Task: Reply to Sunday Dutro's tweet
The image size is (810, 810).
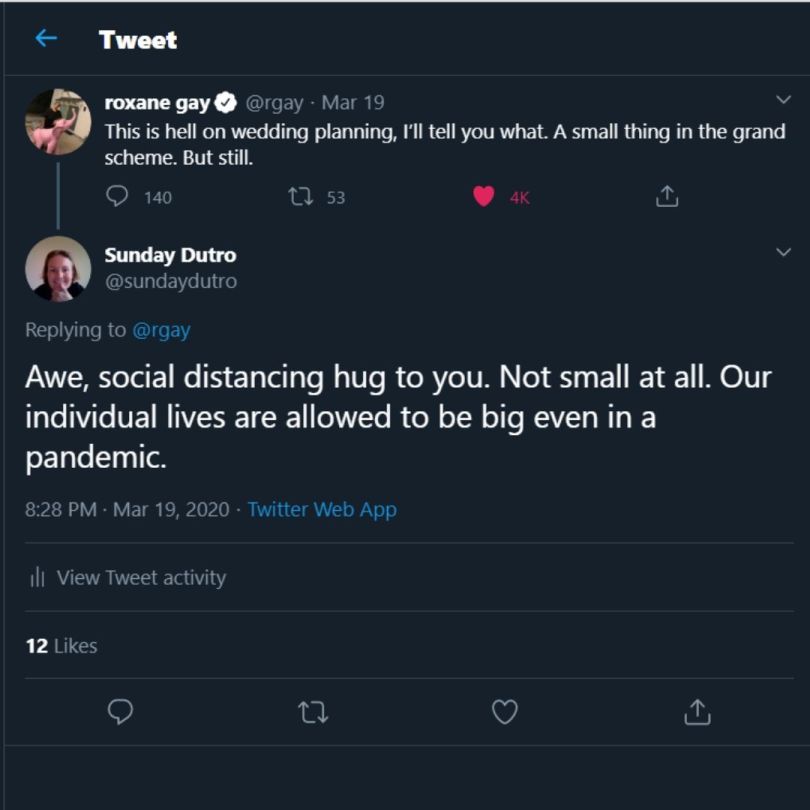Action: click(x=120, y=711)
